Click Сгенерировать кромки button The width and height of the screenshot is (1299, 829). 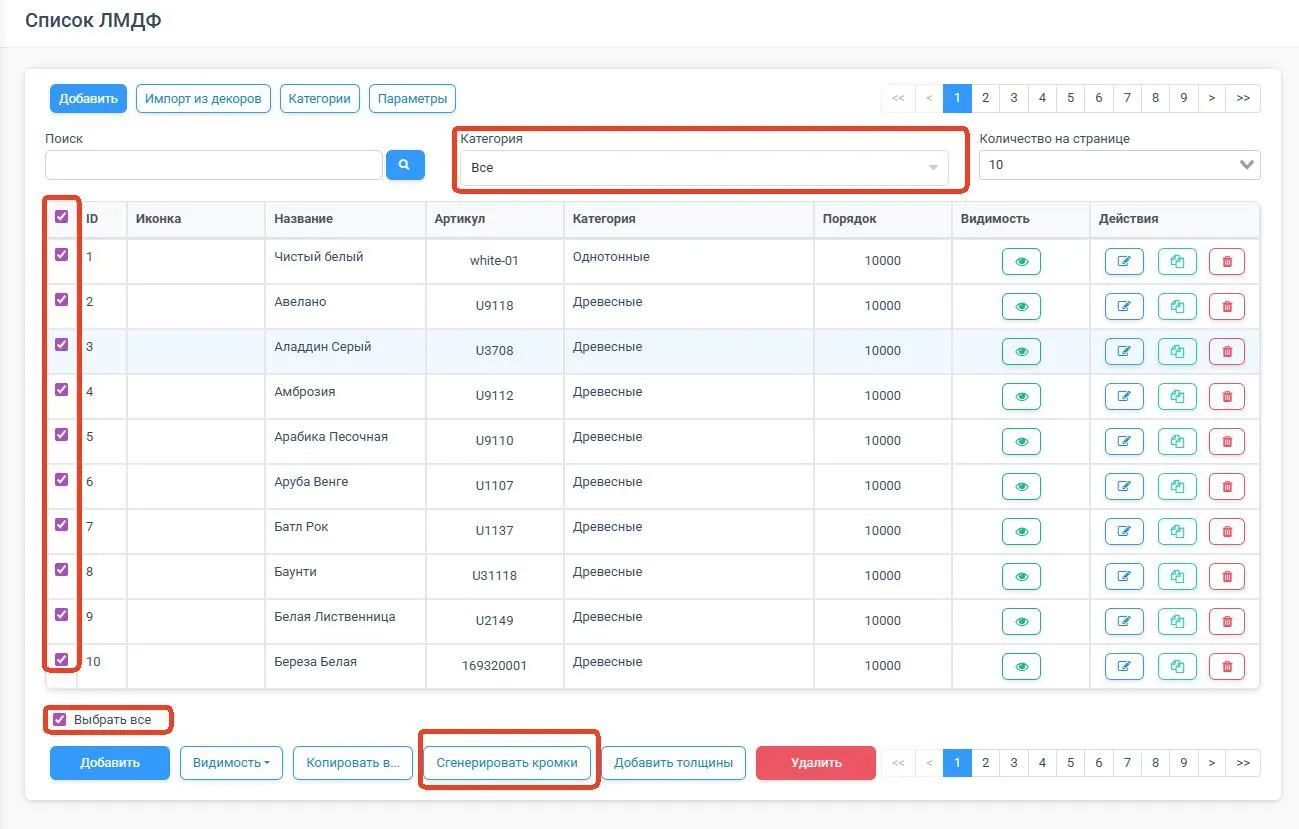click(x=507, y=762)
